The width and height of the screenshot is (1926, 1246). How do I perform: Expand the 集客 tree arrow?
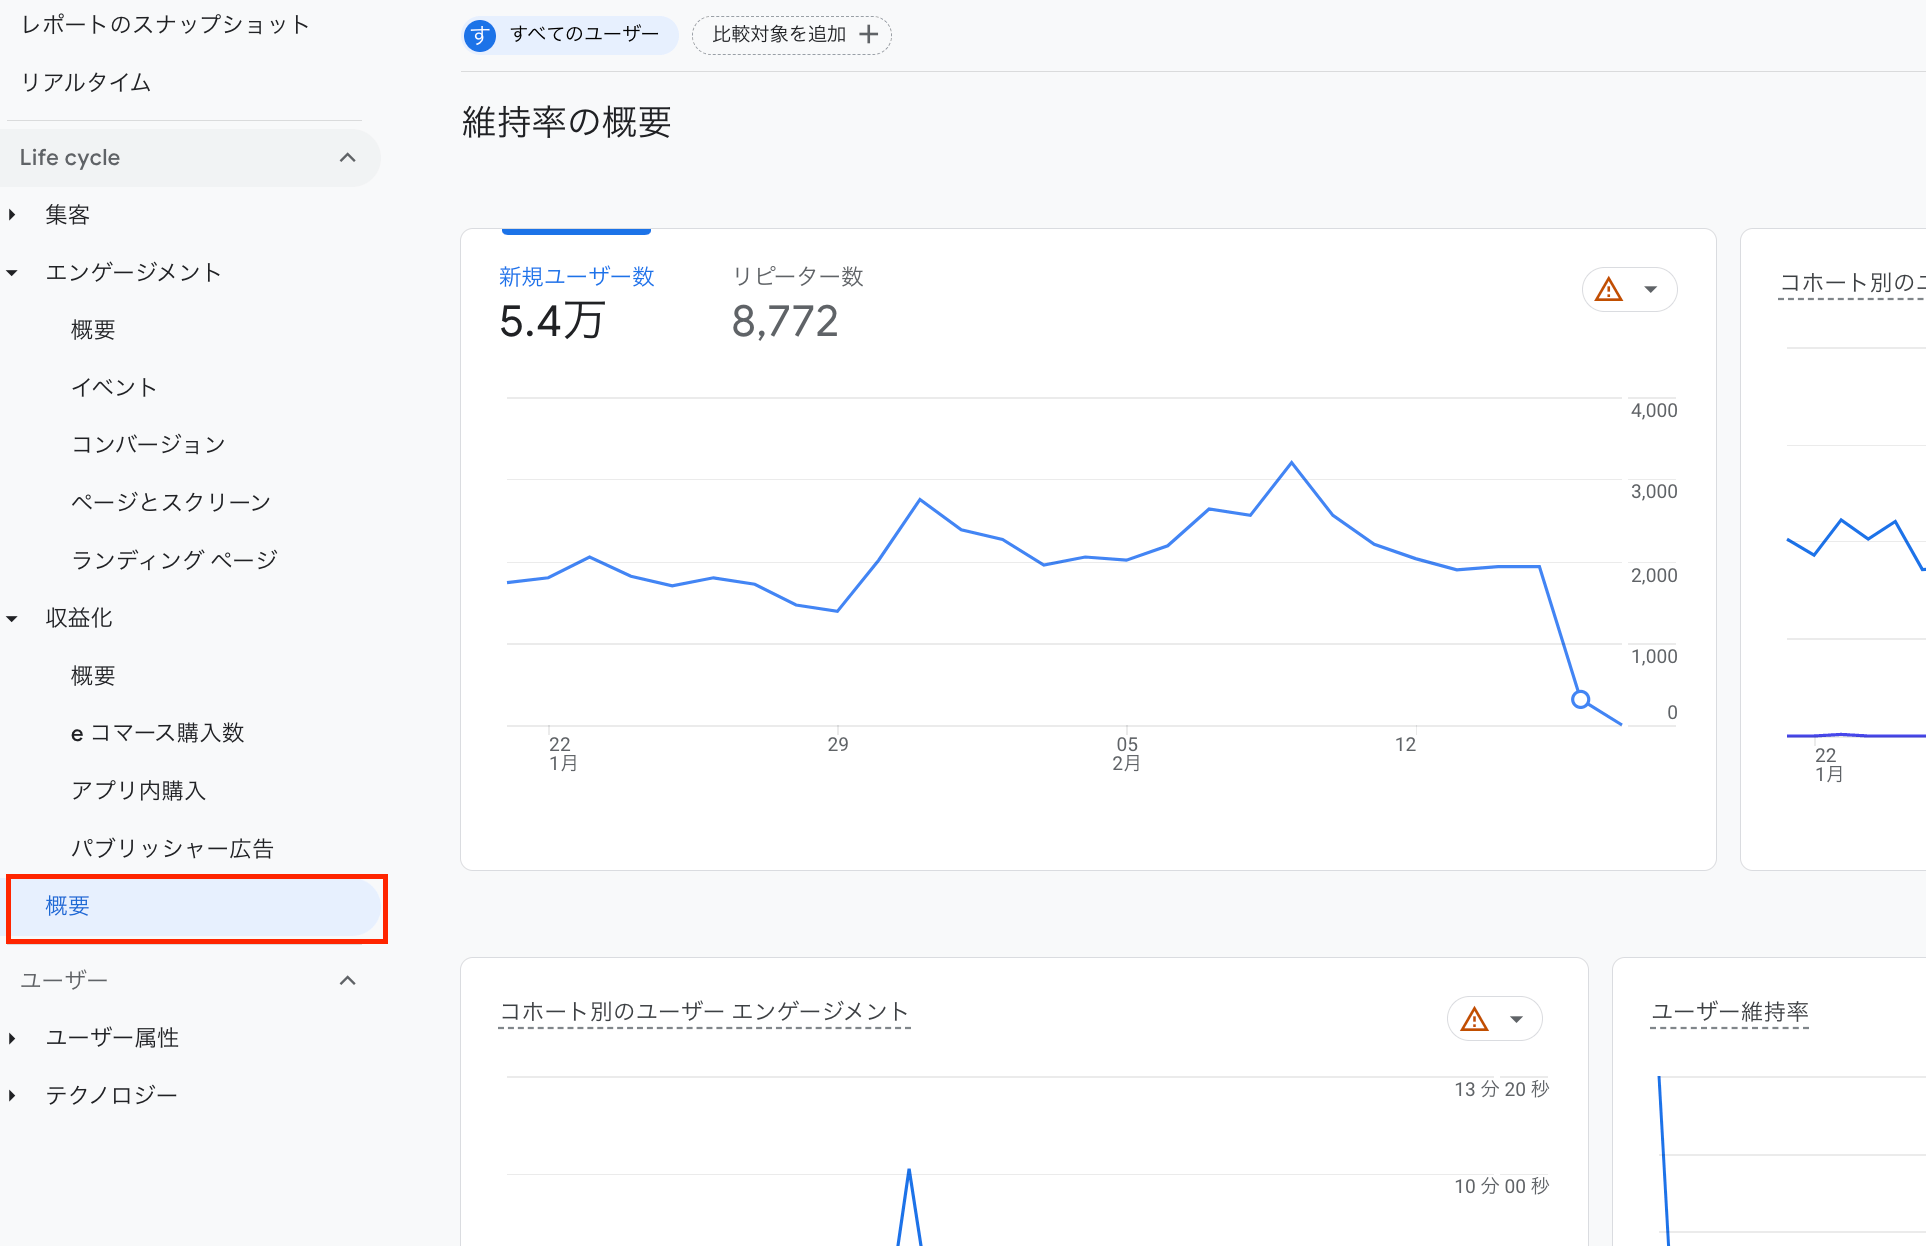[x=12, y=215]
